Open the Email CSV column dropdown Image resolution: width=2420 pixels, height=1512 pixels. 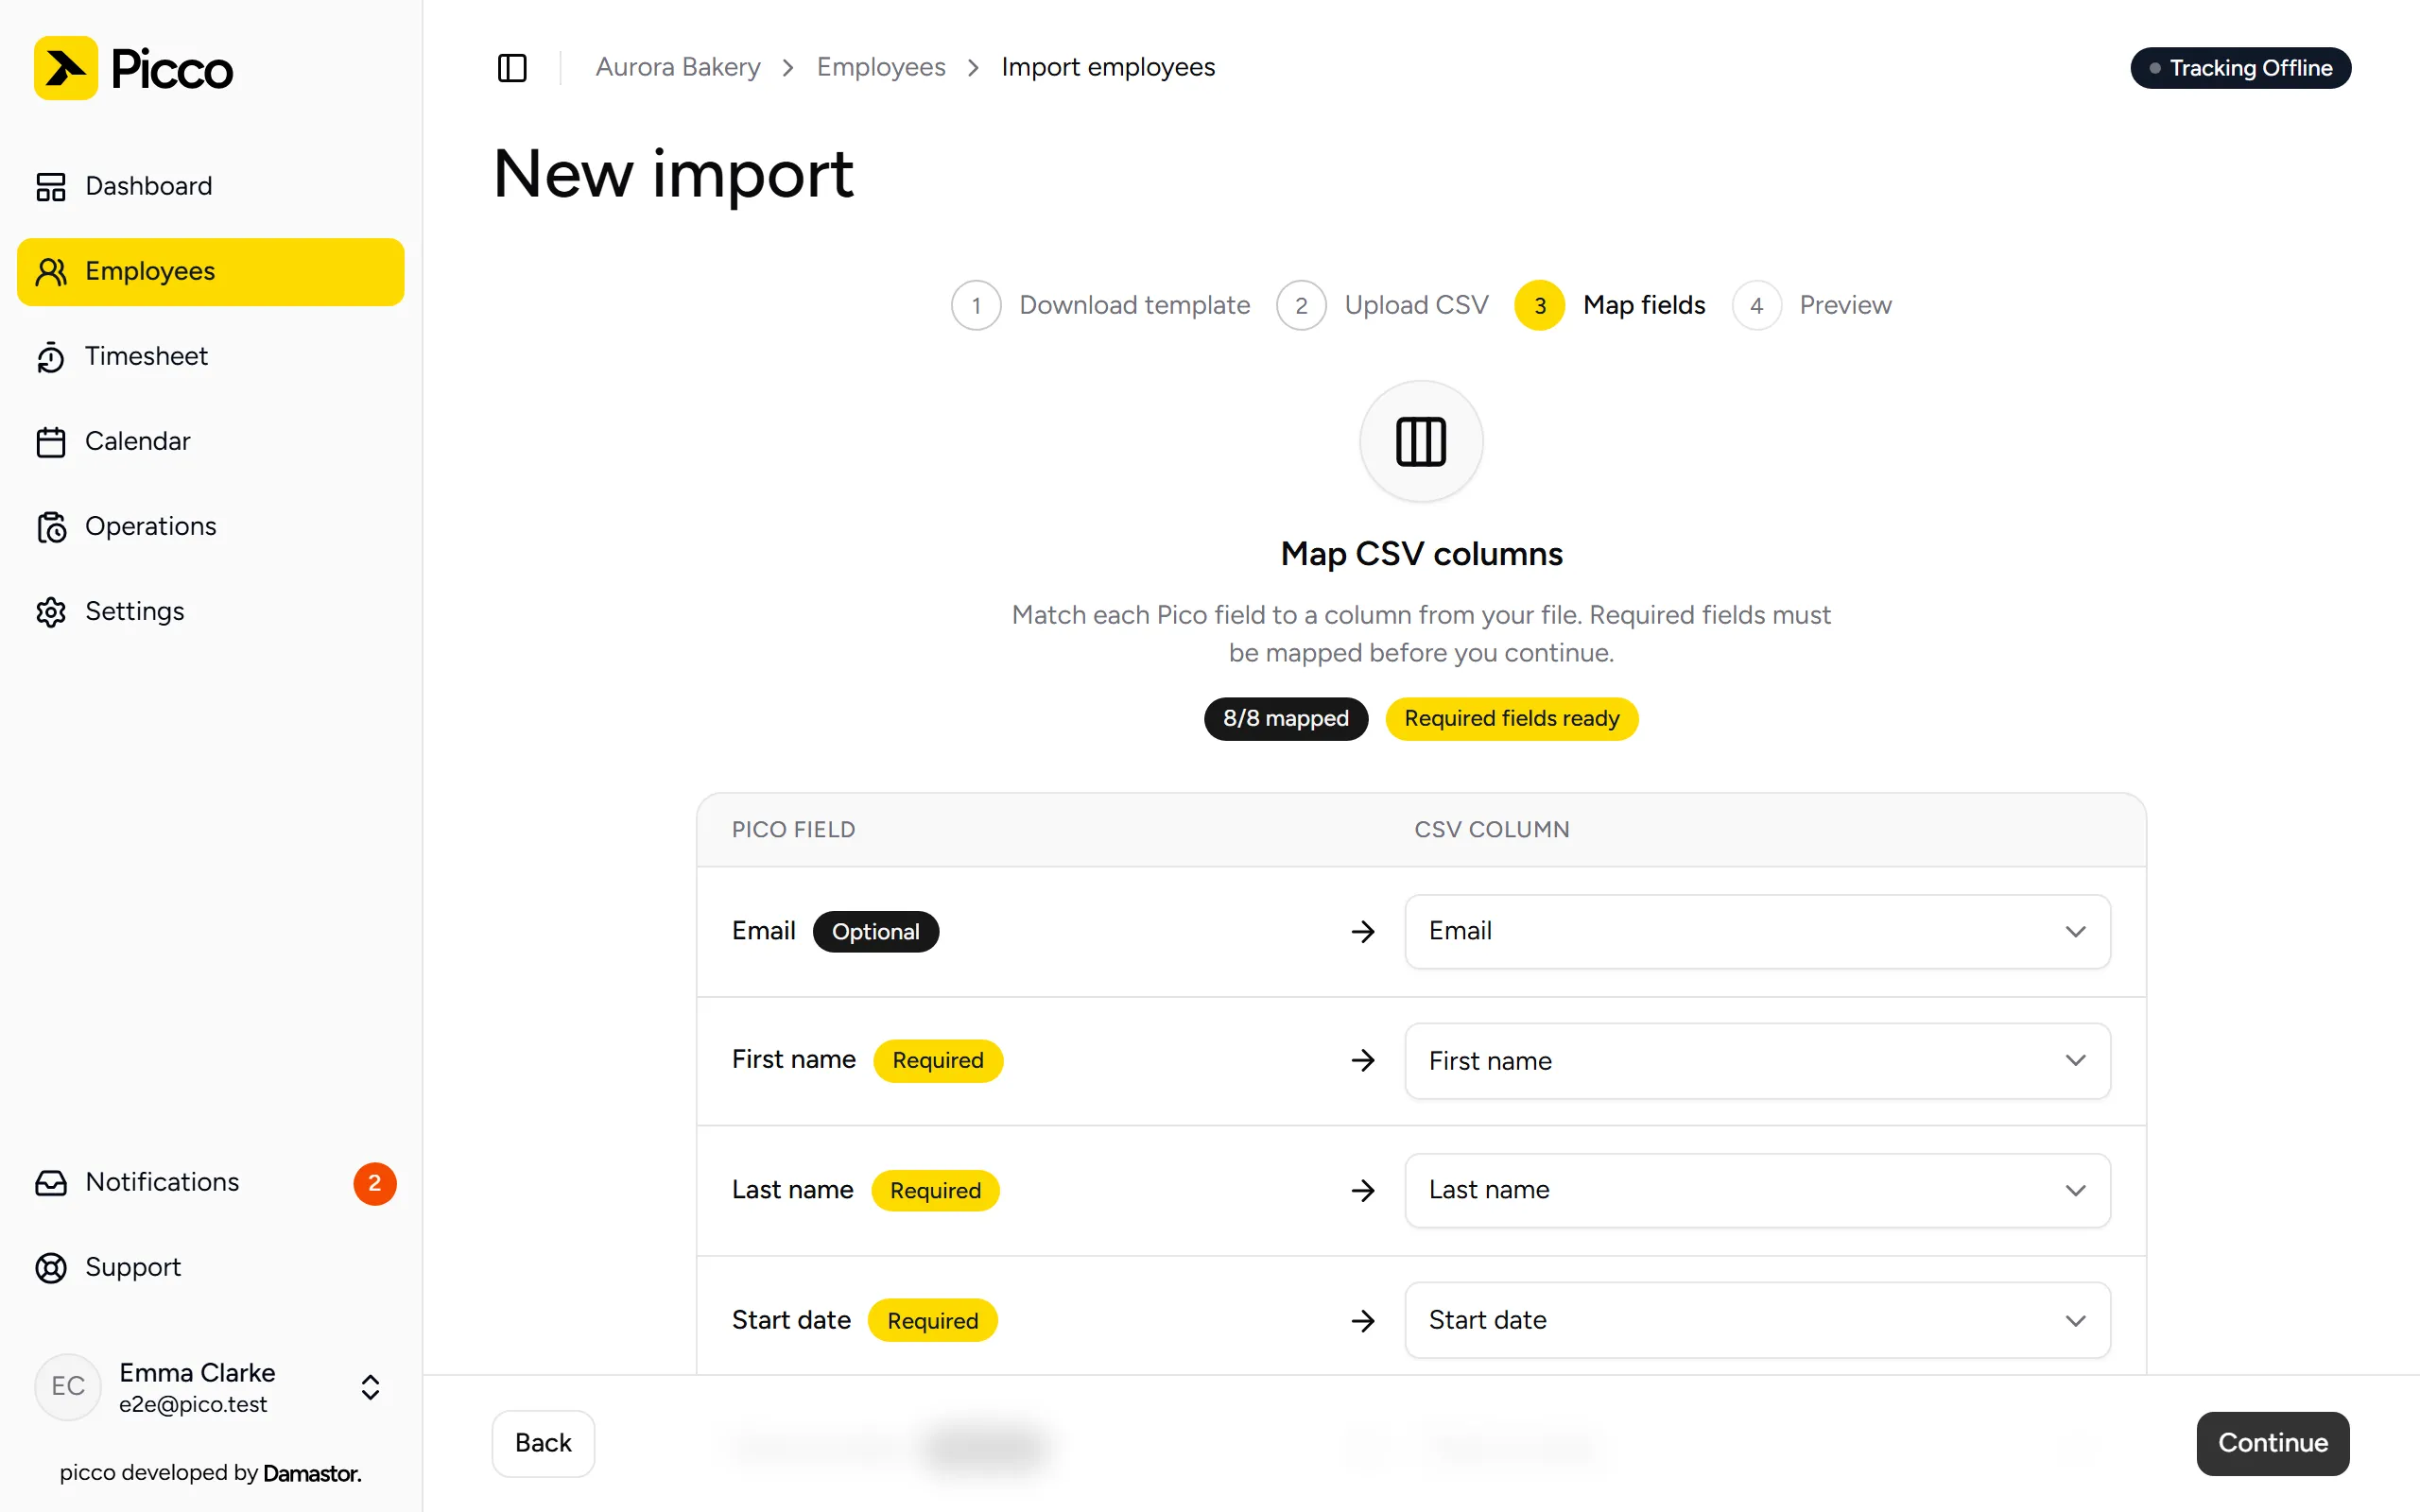coord(1757,932)
